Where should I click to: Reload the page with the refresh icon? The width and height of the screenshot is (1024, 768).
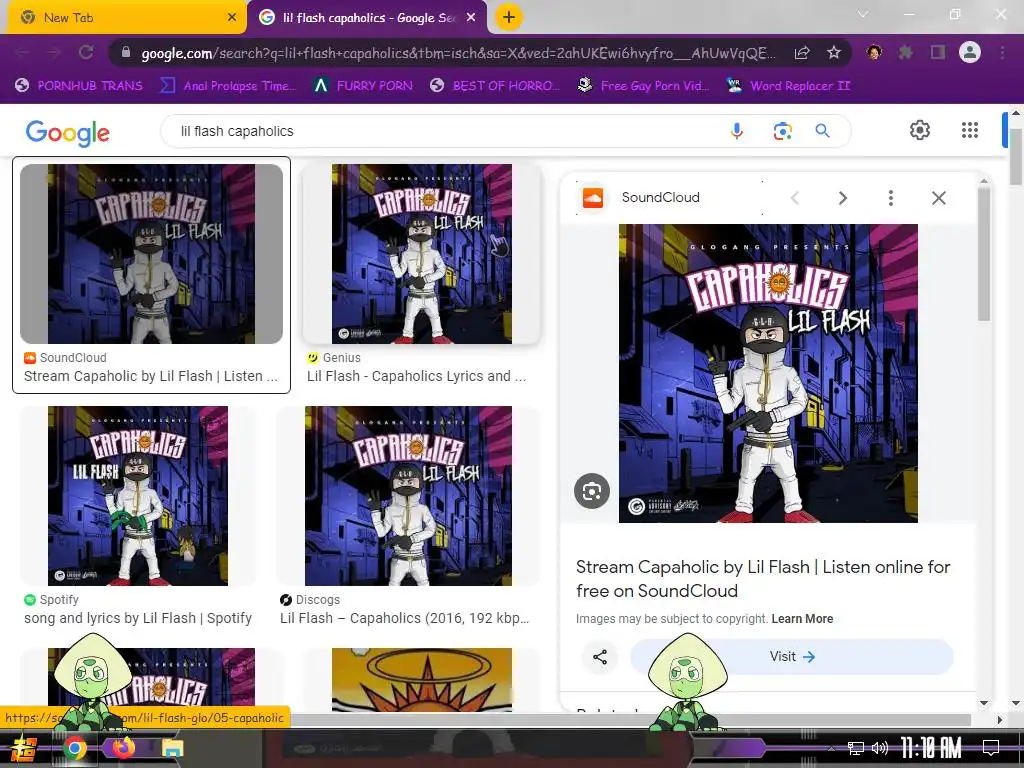[x=86, y=52]
